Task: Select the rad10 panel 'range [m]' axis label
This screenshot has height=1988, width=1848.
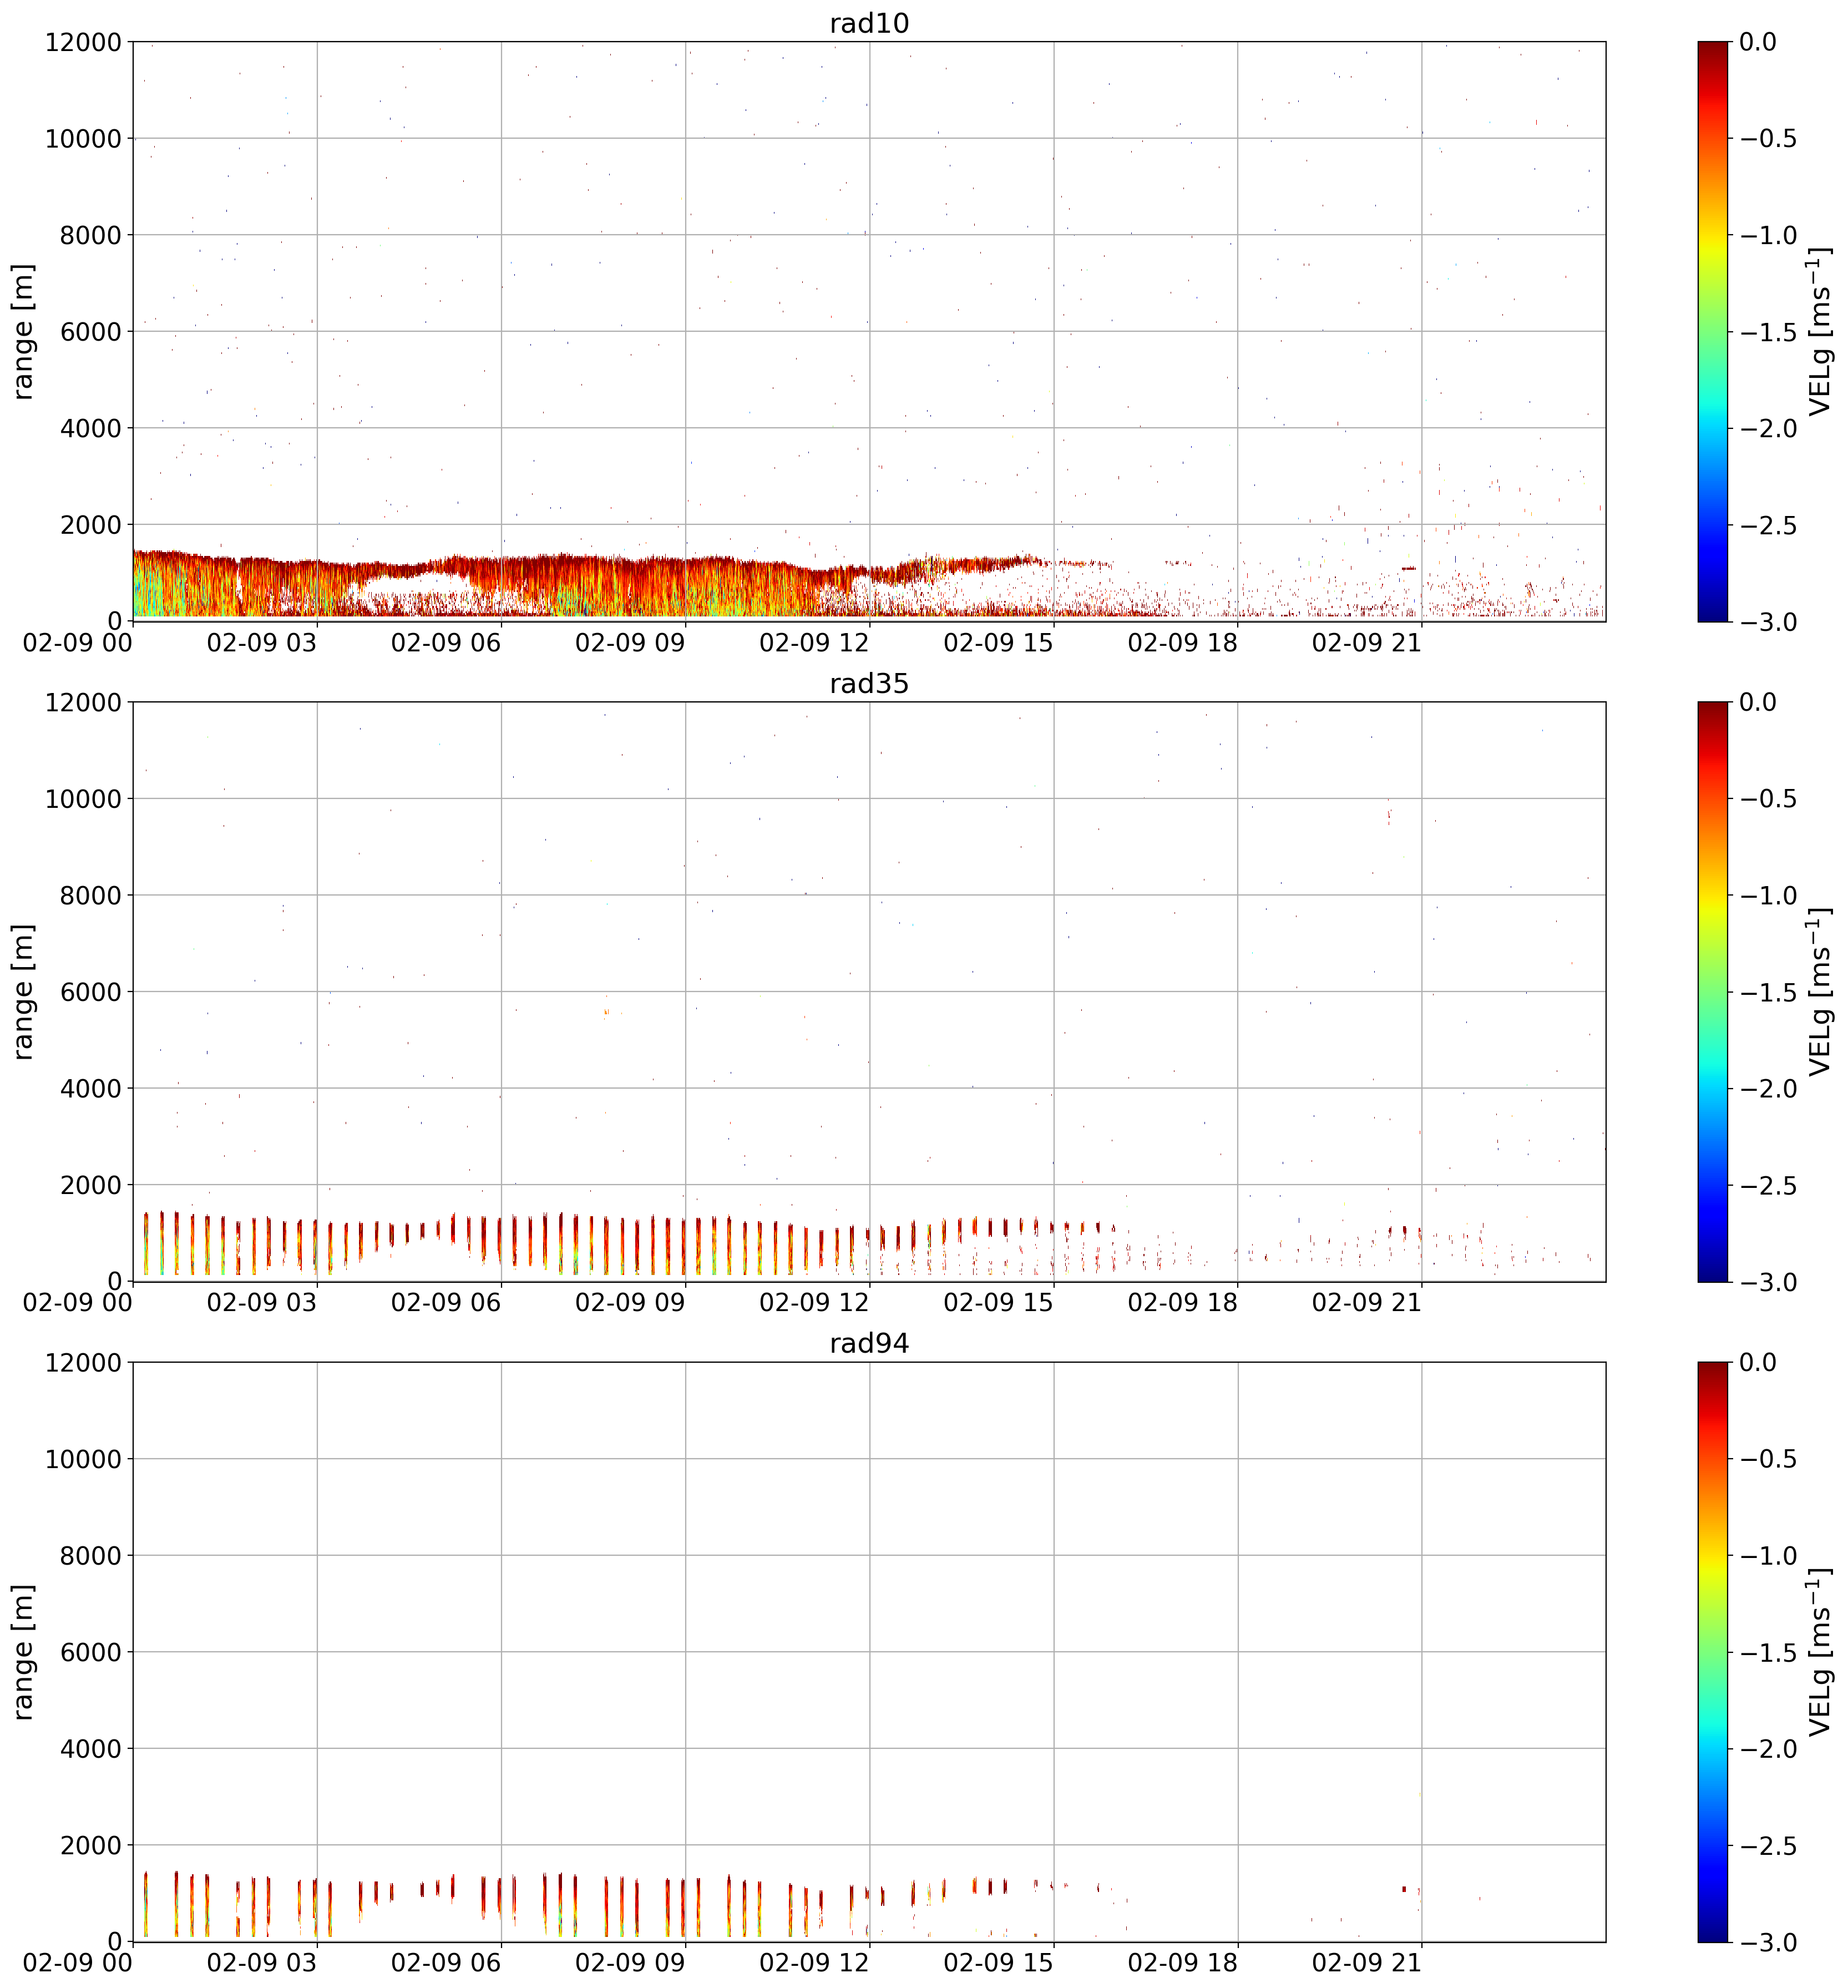Action: click(x=23, y=331)
